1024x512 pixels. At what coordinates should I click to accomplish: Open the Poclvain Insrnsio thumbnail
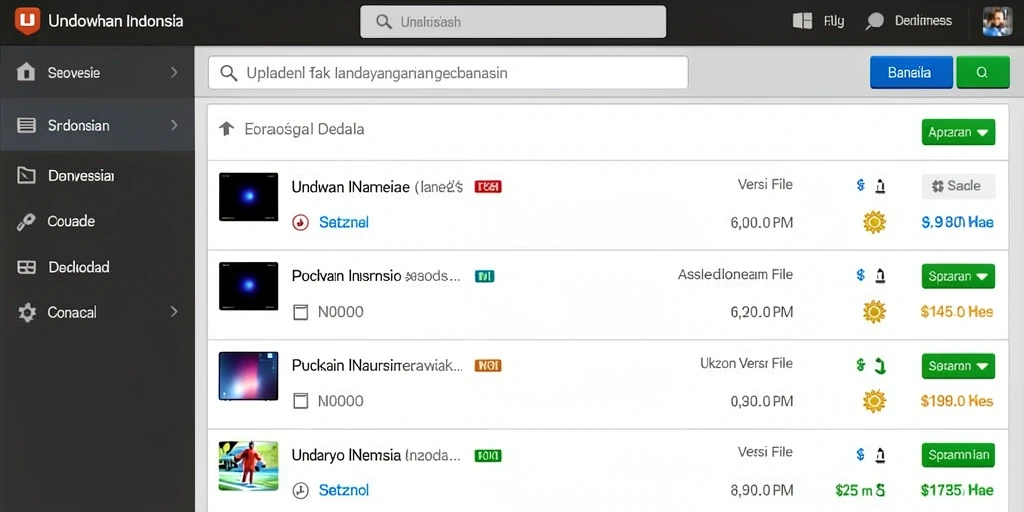tap(248, 285)
